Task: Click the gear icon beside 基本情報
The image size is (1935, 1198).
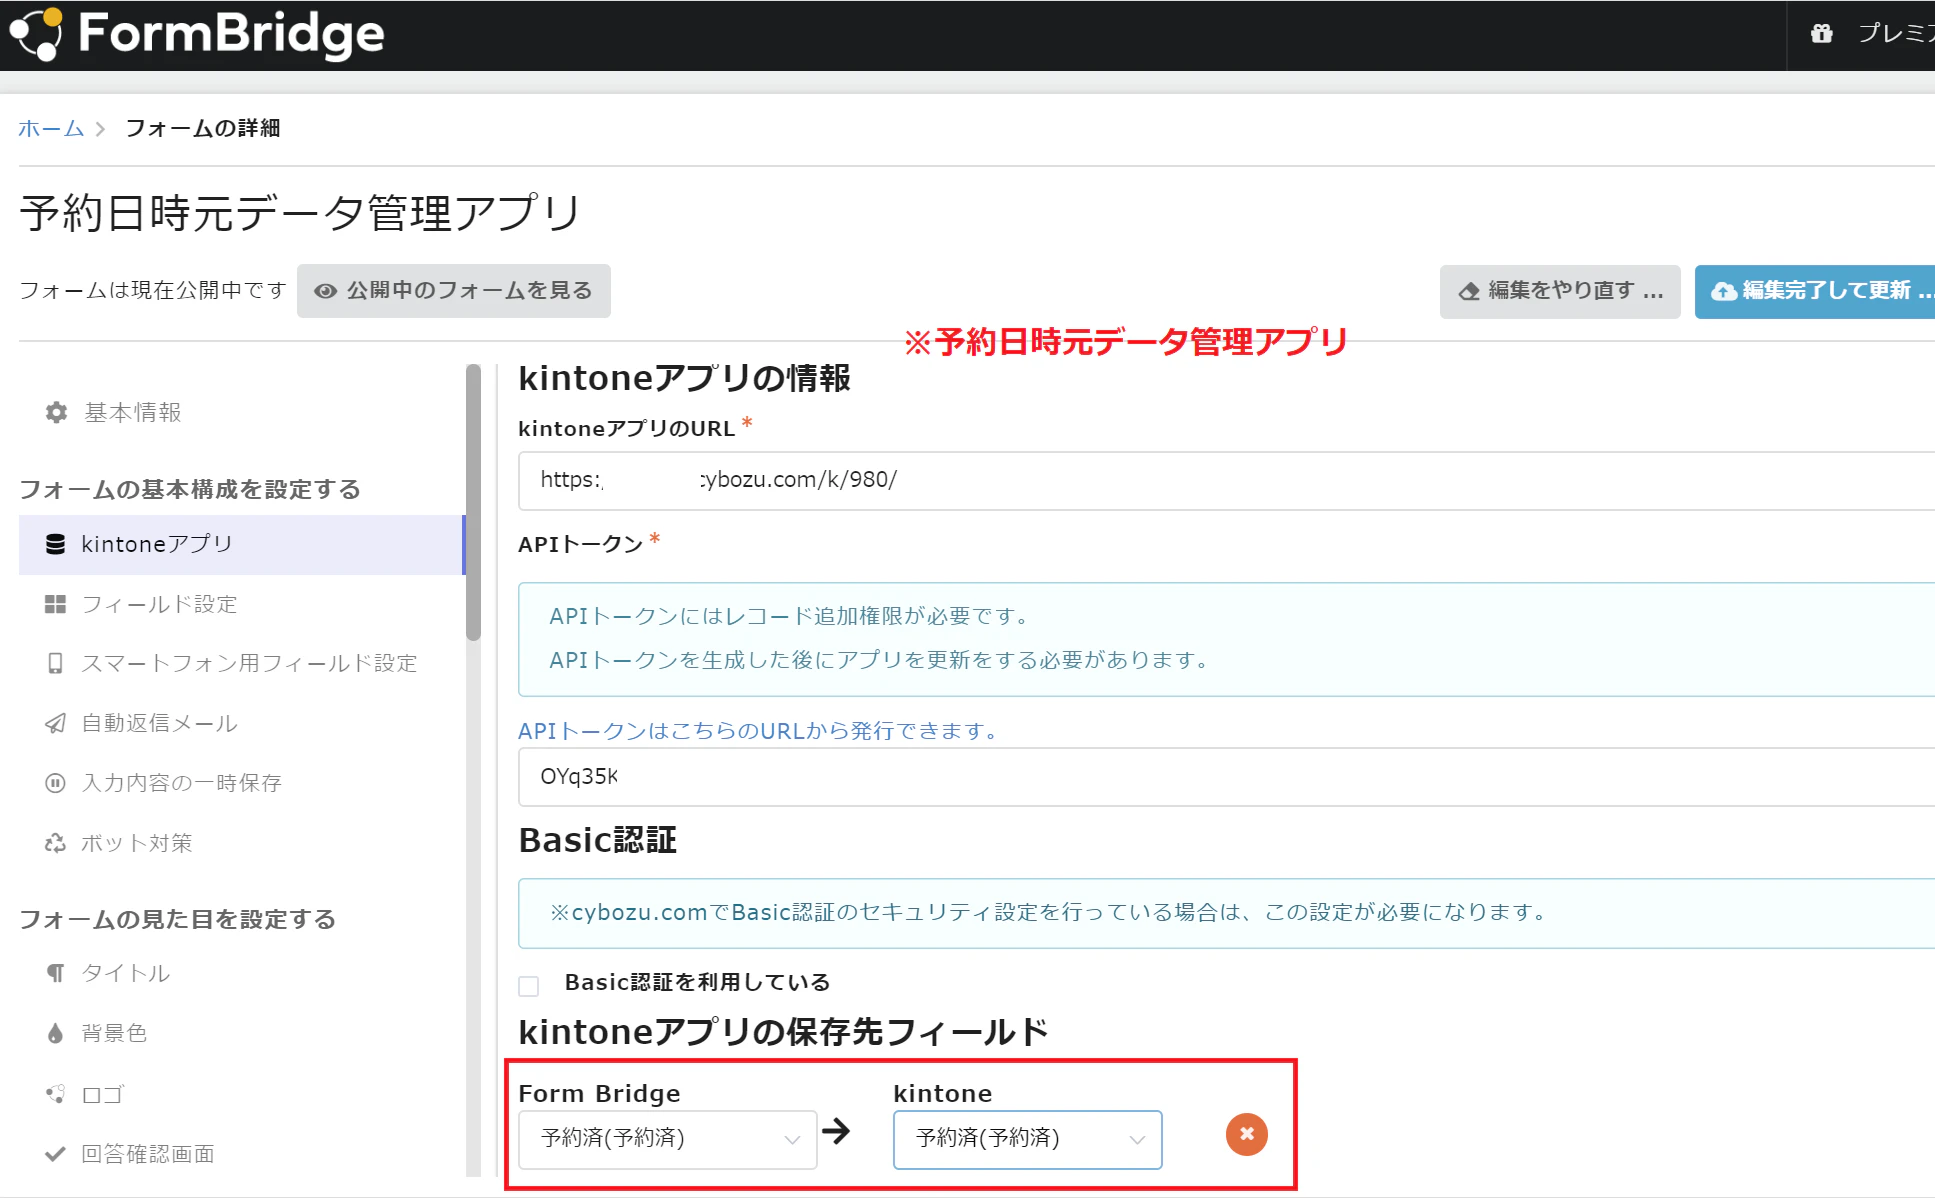Action: pos(56,412)
